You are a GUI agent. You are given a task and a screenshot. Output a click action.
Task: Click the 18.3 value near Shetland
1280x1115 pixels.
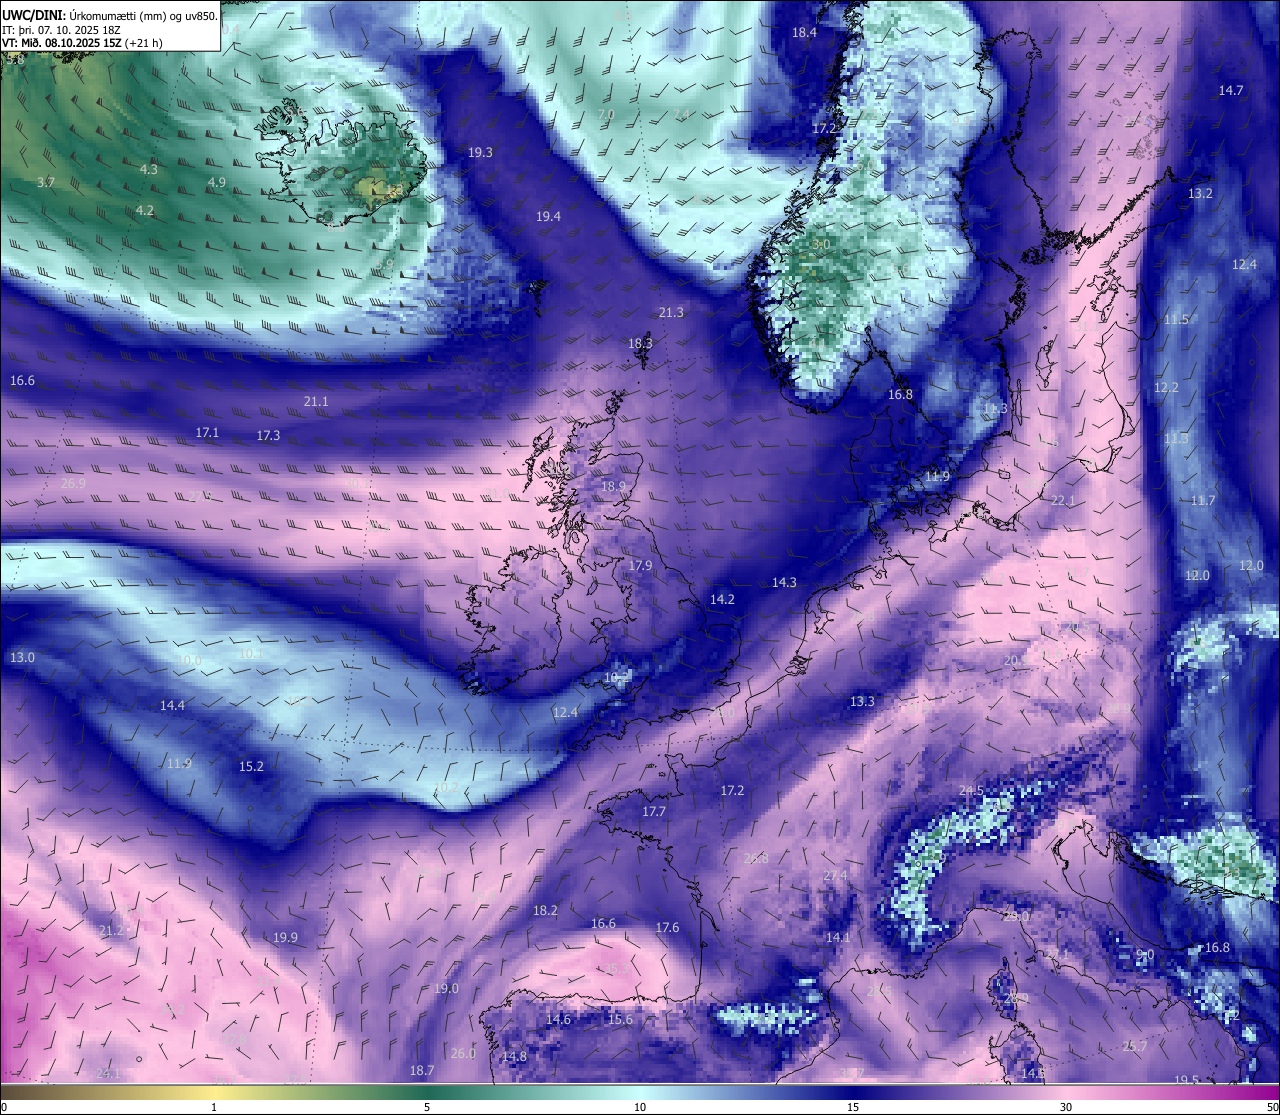tap(640, 343)
